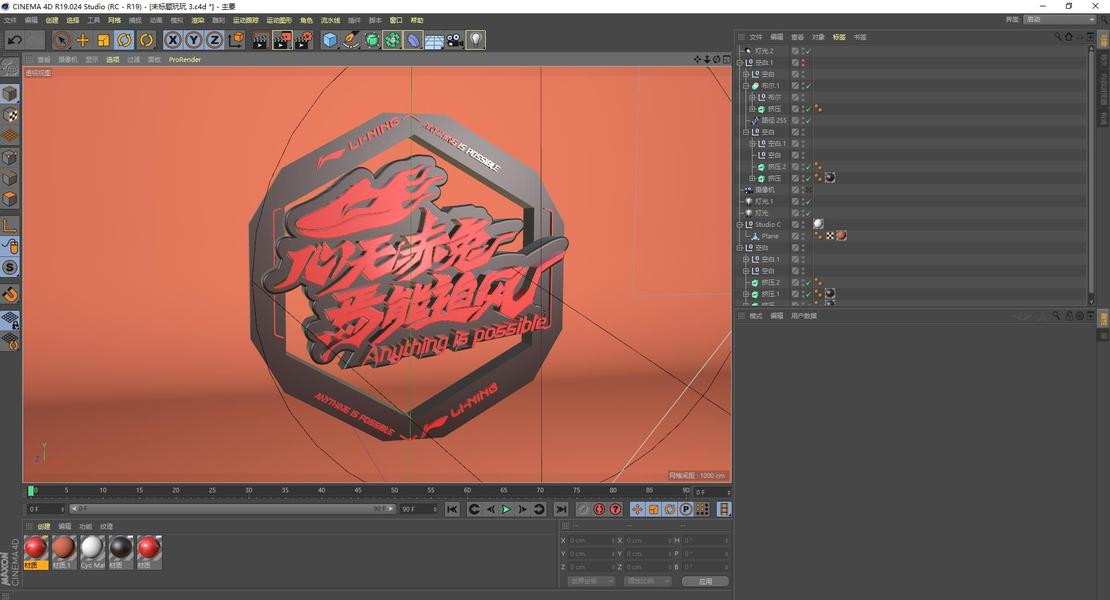This screenshot has width=1110, height=600.
Task: Add a Light from the bulb icon
Action: [x=476, y=40]
